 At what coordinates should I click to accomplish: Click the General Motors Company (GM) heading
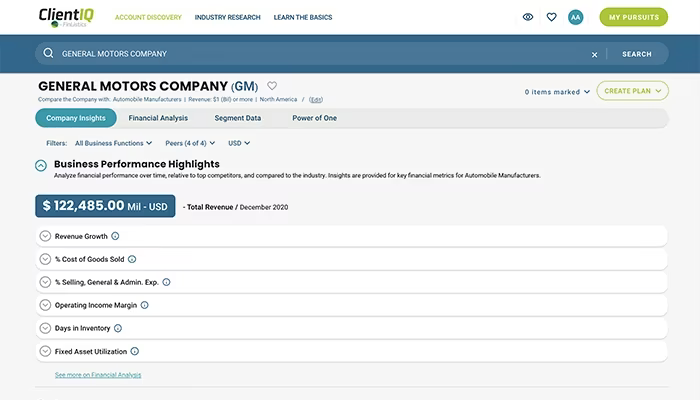click(148, 86)
